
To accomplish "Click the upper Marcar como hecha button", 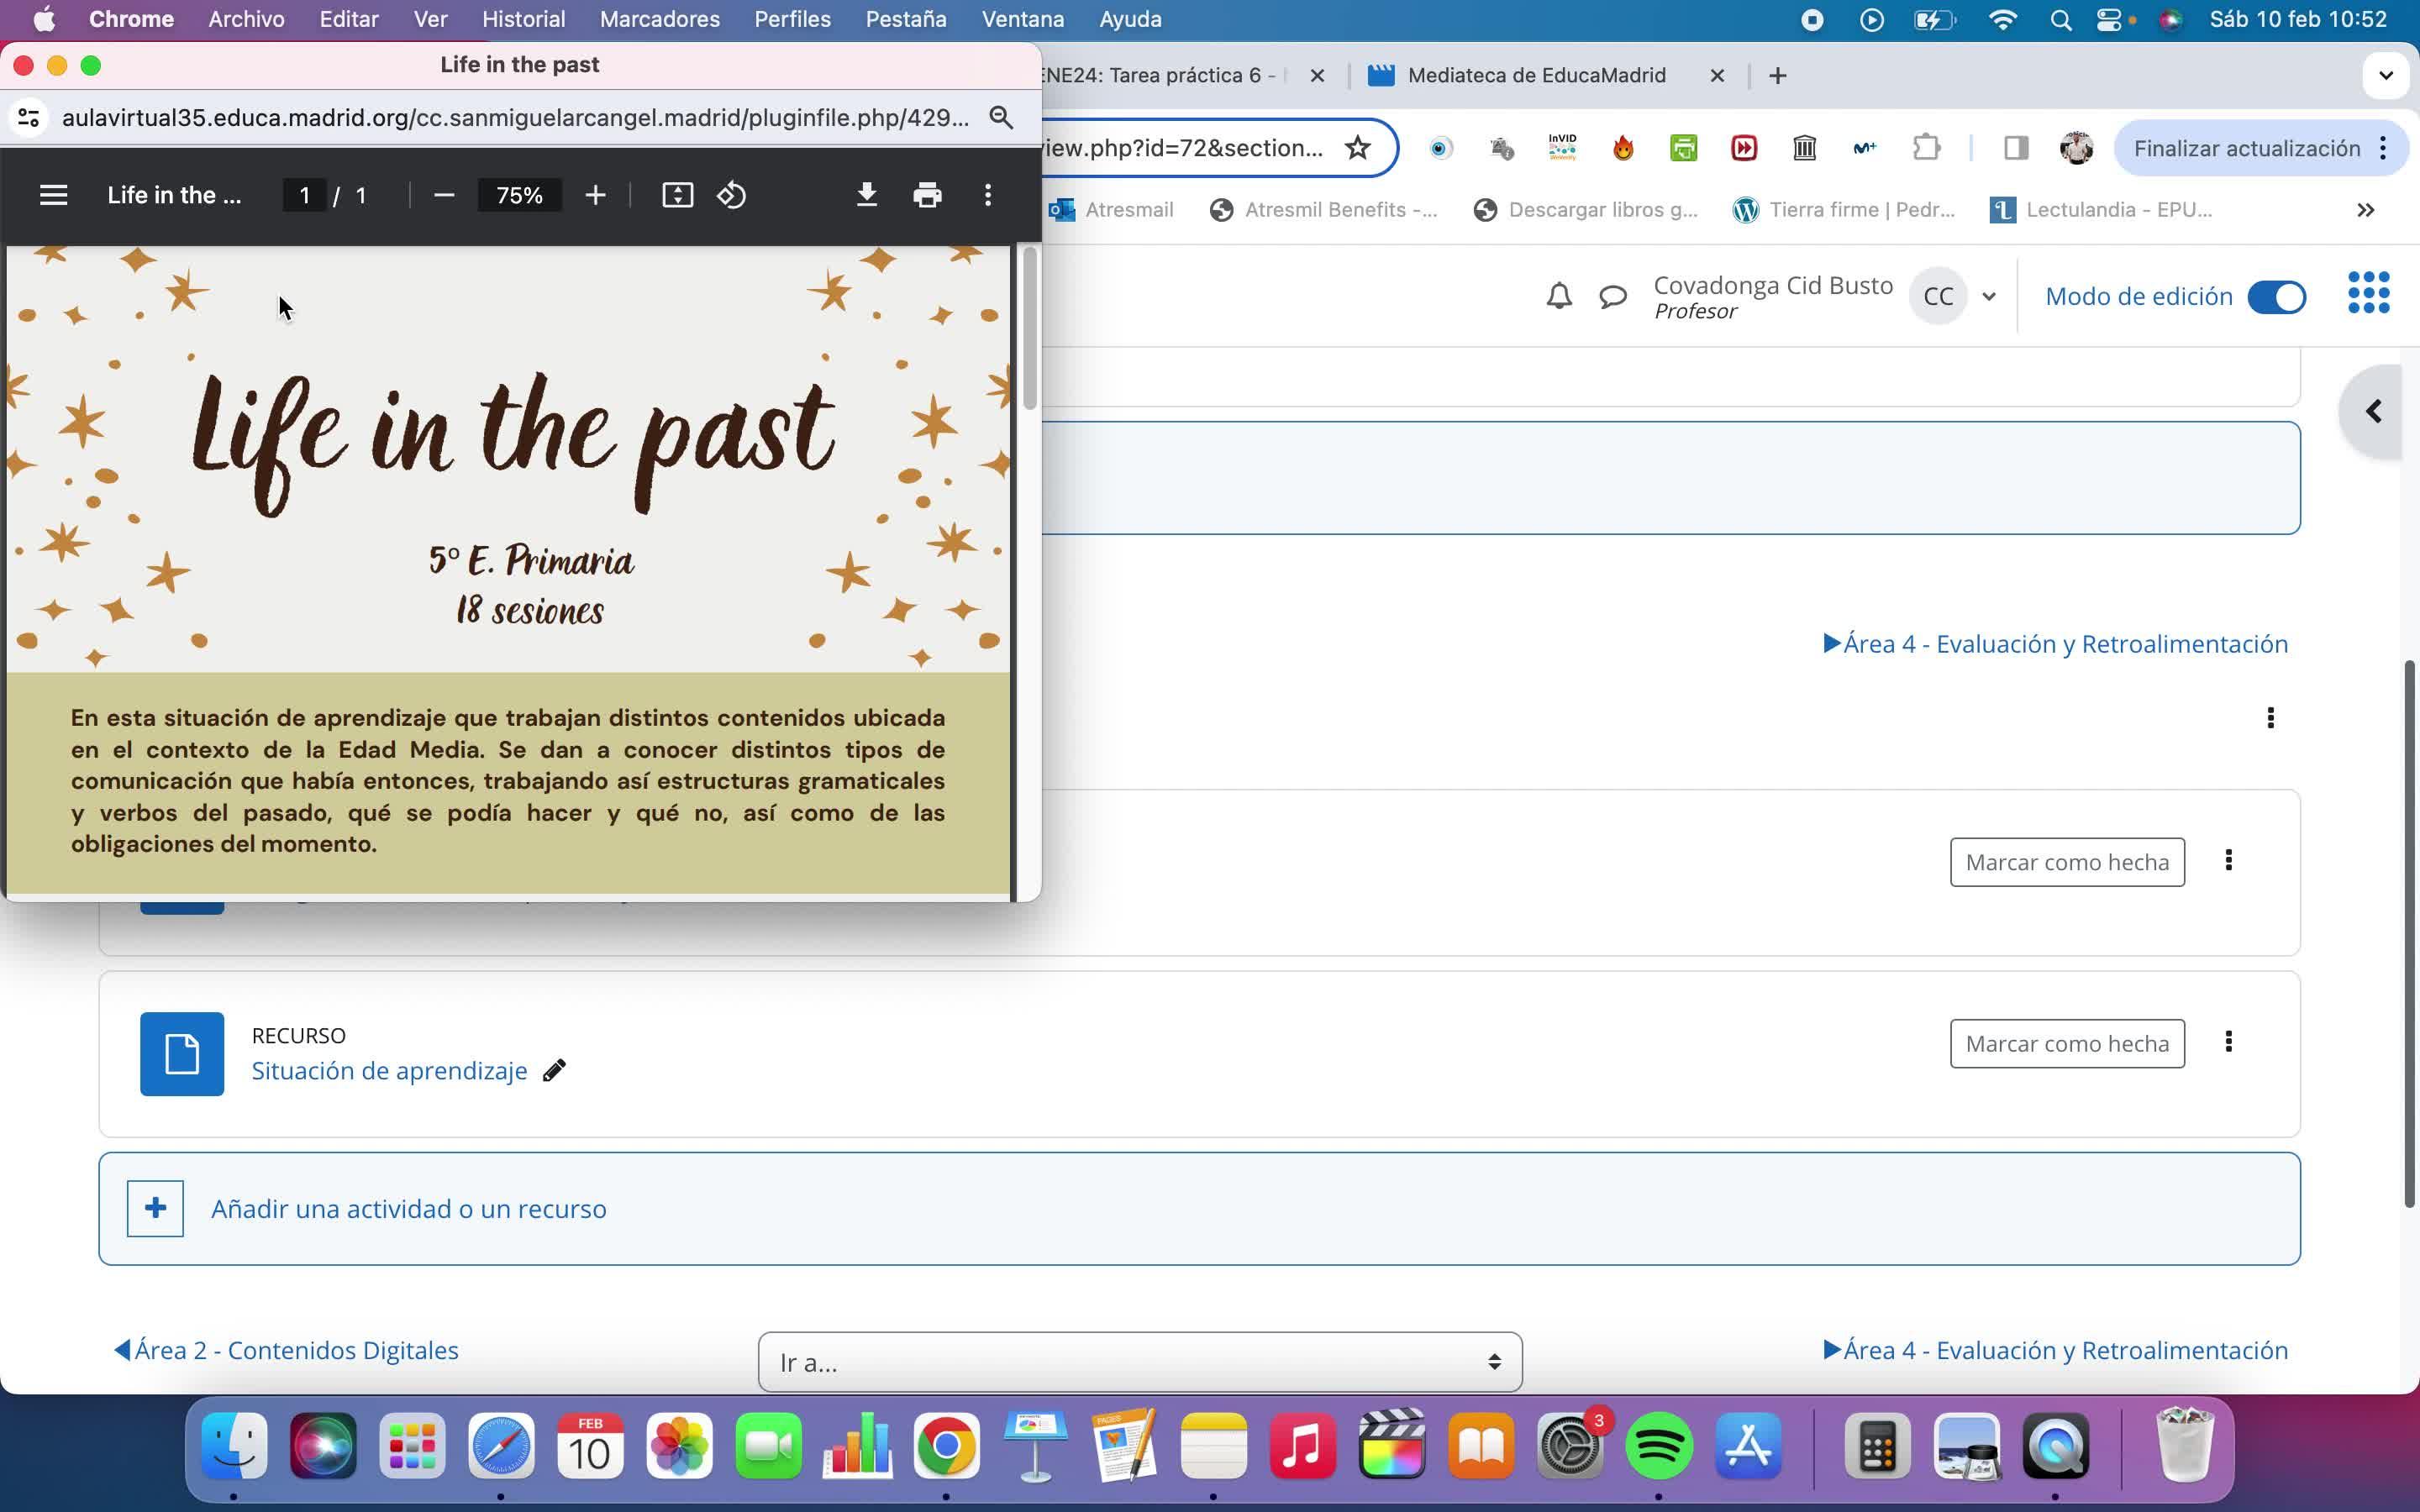I will coord(2066,862).
